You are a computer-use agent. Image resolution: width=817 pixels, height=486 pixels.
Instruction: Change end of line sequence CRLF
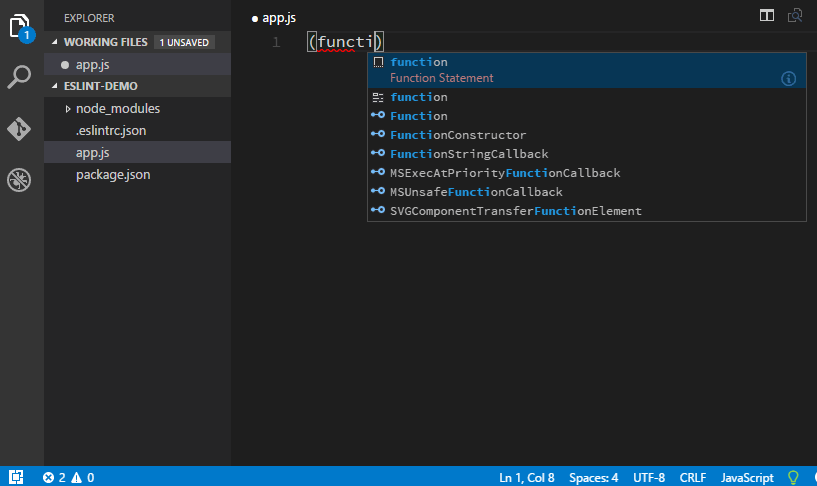click(x=692, y=477)
